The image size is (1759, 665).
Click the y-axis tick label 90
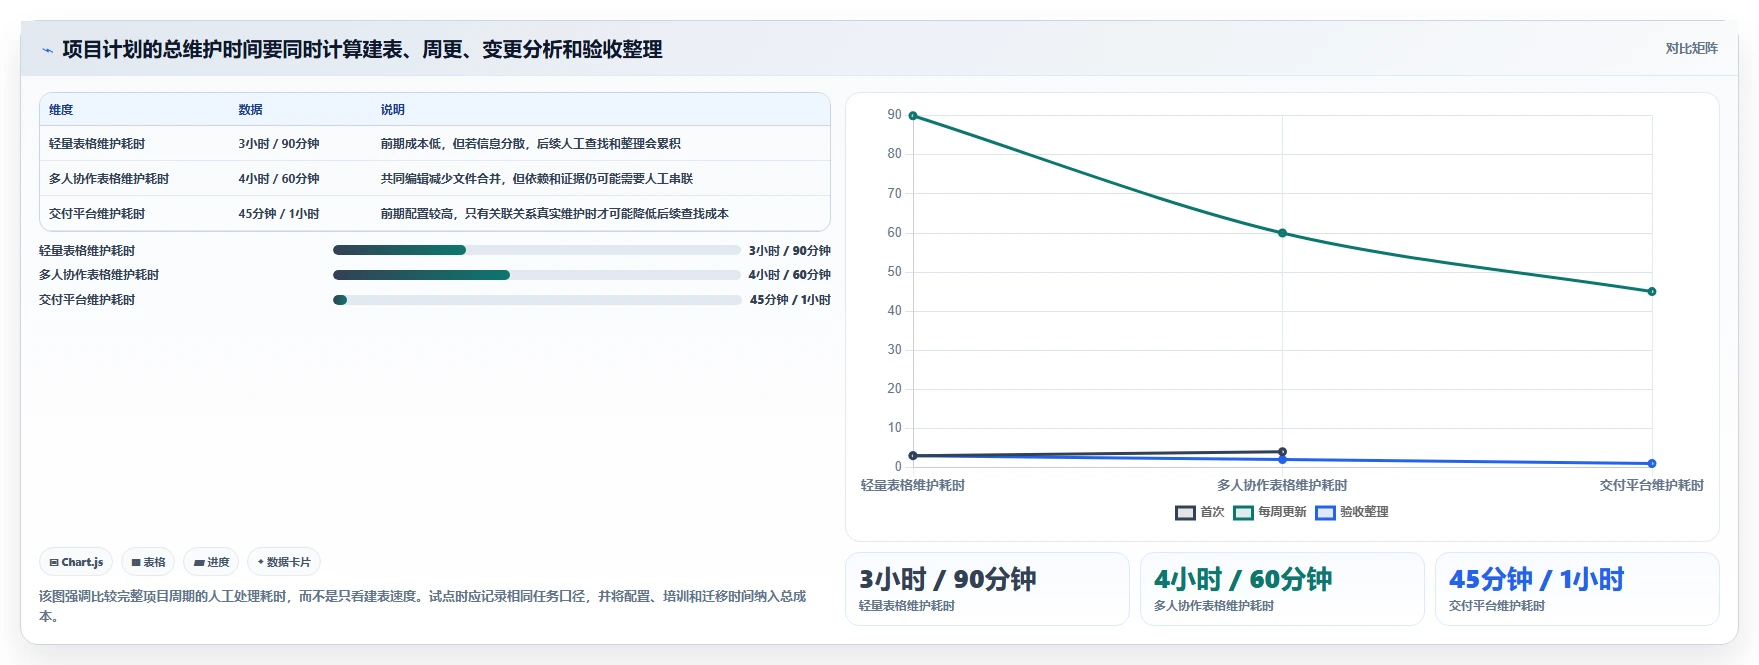[894, 115]
